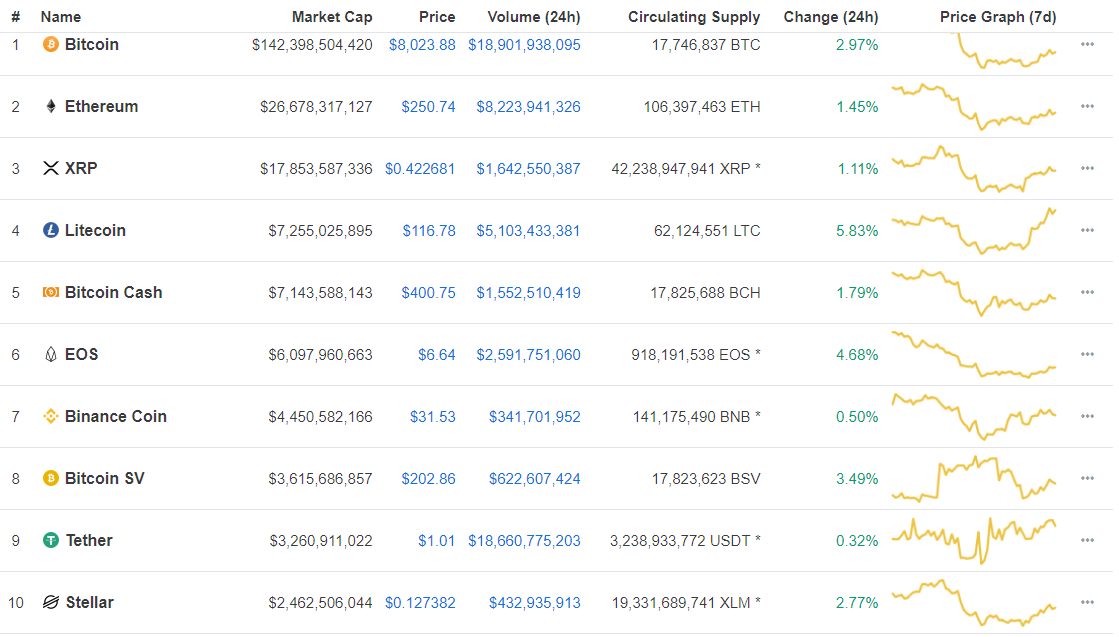
Task: Click the Stellar logo icon
Action: tap(51, 603)
